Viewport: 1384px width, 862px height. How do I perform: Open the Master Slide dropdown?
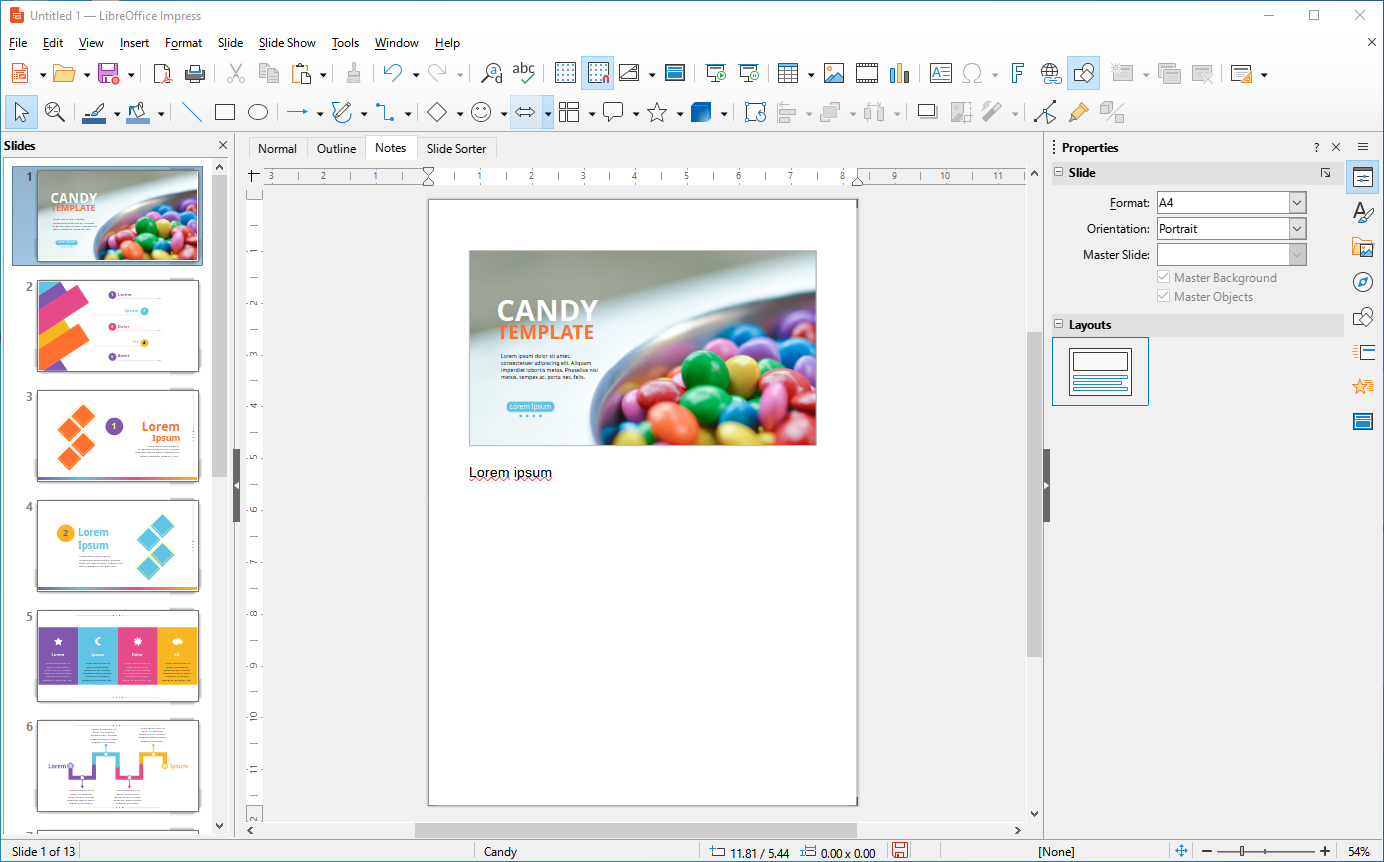pyautogui.click(x=1297, y=255)
